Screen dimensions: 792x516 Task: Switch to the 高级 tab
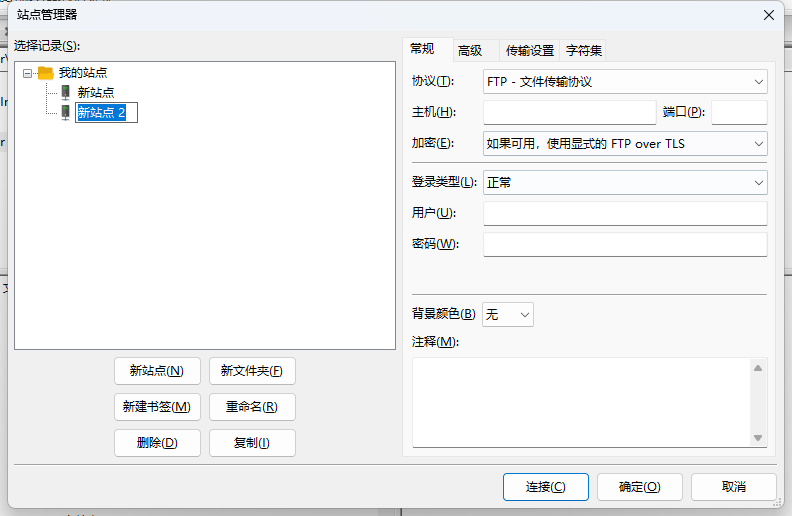(470, 50)
